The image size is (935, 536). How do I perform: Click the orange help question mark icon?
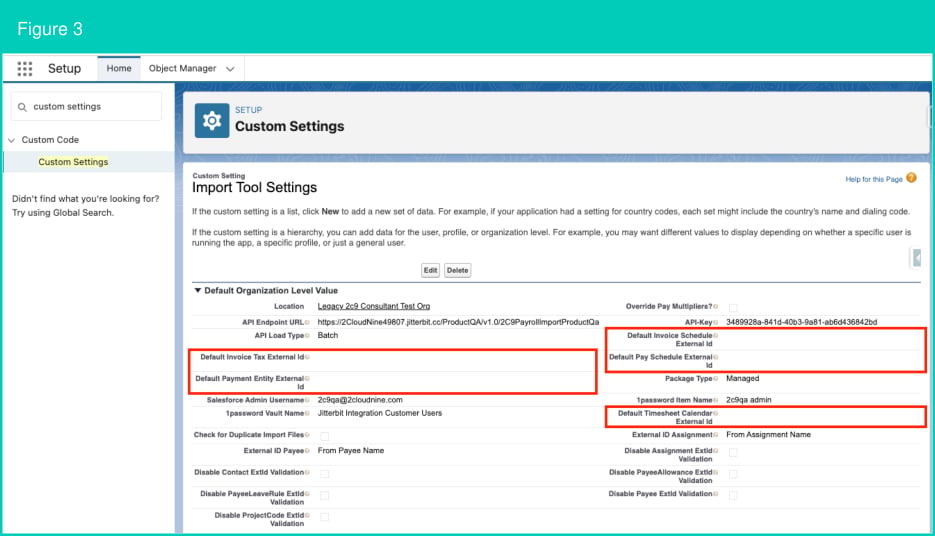tap(911, 178)
